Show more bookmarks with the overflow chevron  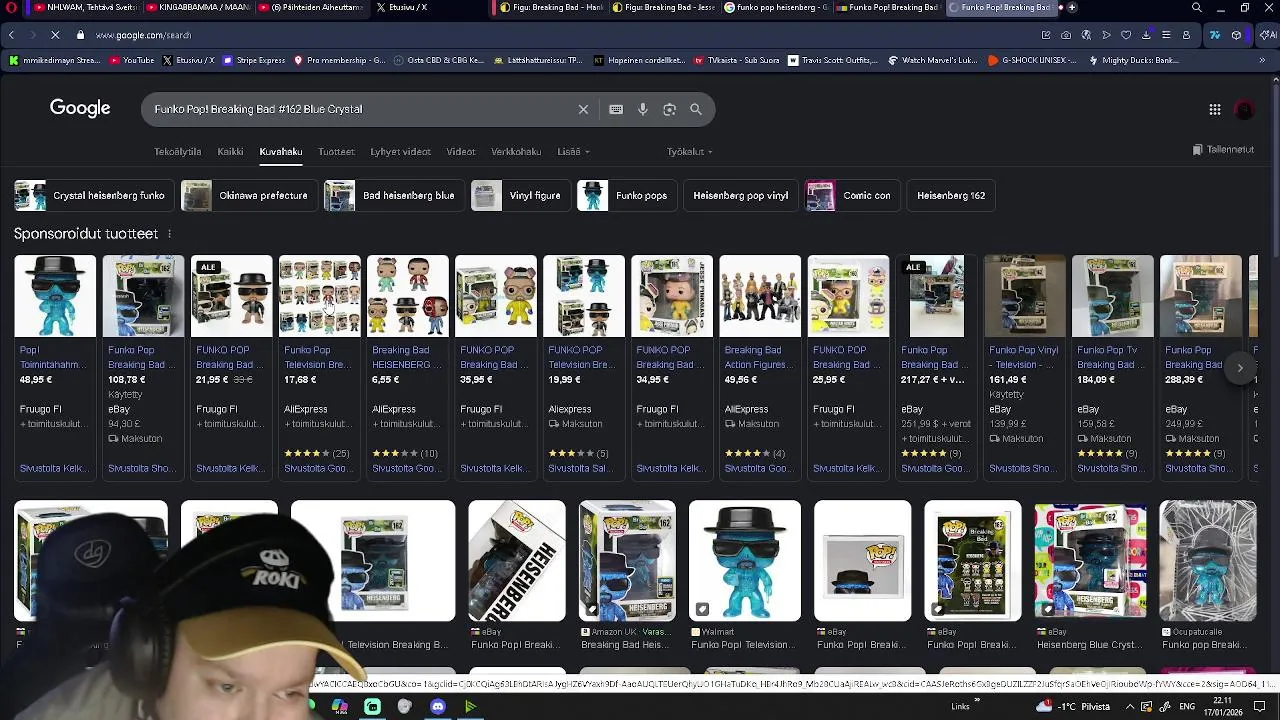1262,60
